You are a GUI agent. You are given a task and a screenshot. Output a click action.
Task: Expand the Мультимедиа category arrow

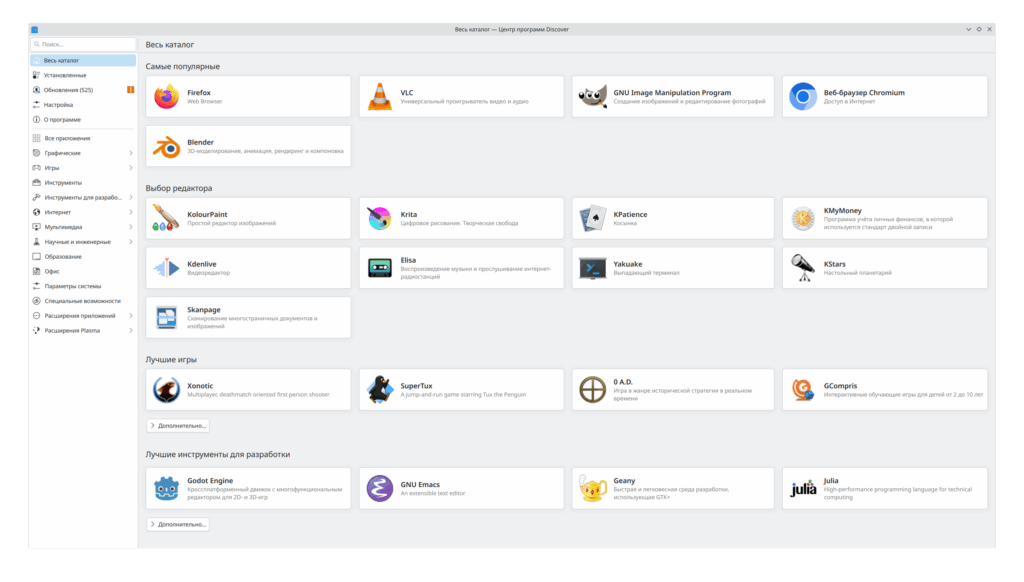click(131, 227)
